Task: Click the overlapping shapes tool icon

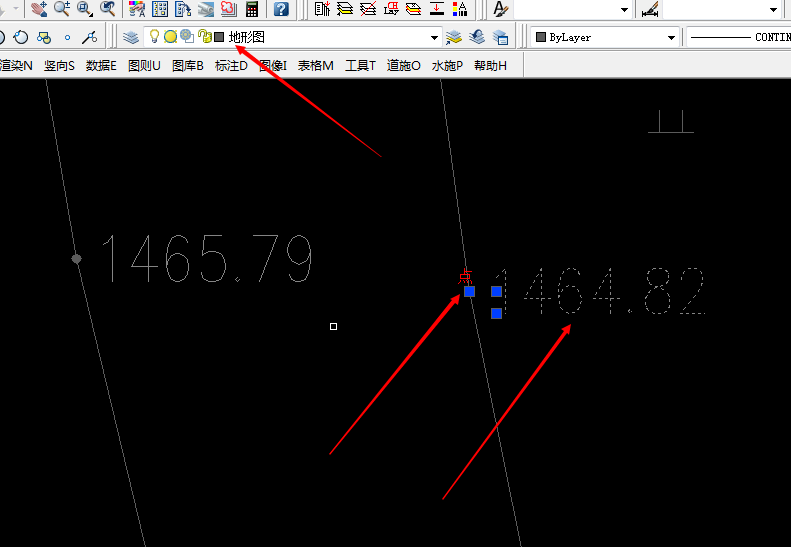Action: (x=44, y=37)
